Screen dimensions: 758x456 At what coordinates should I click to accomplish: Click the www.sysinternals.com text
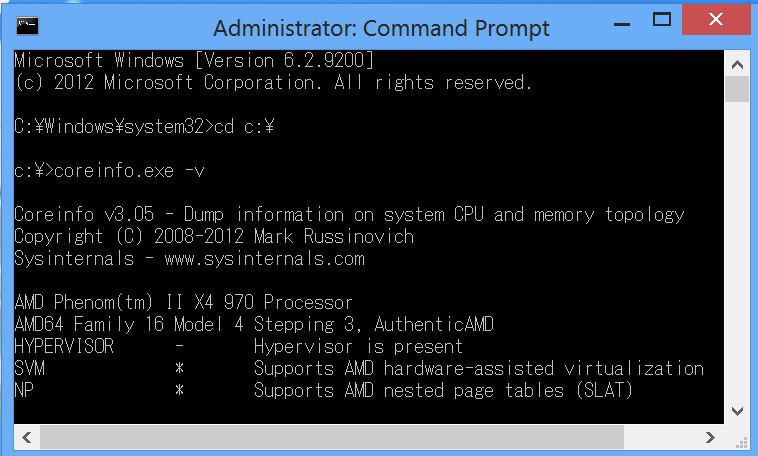point(265,259)
